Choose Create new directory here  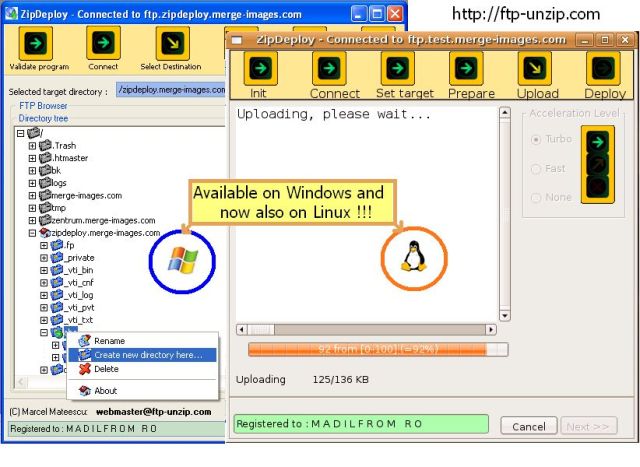(142, 355)
